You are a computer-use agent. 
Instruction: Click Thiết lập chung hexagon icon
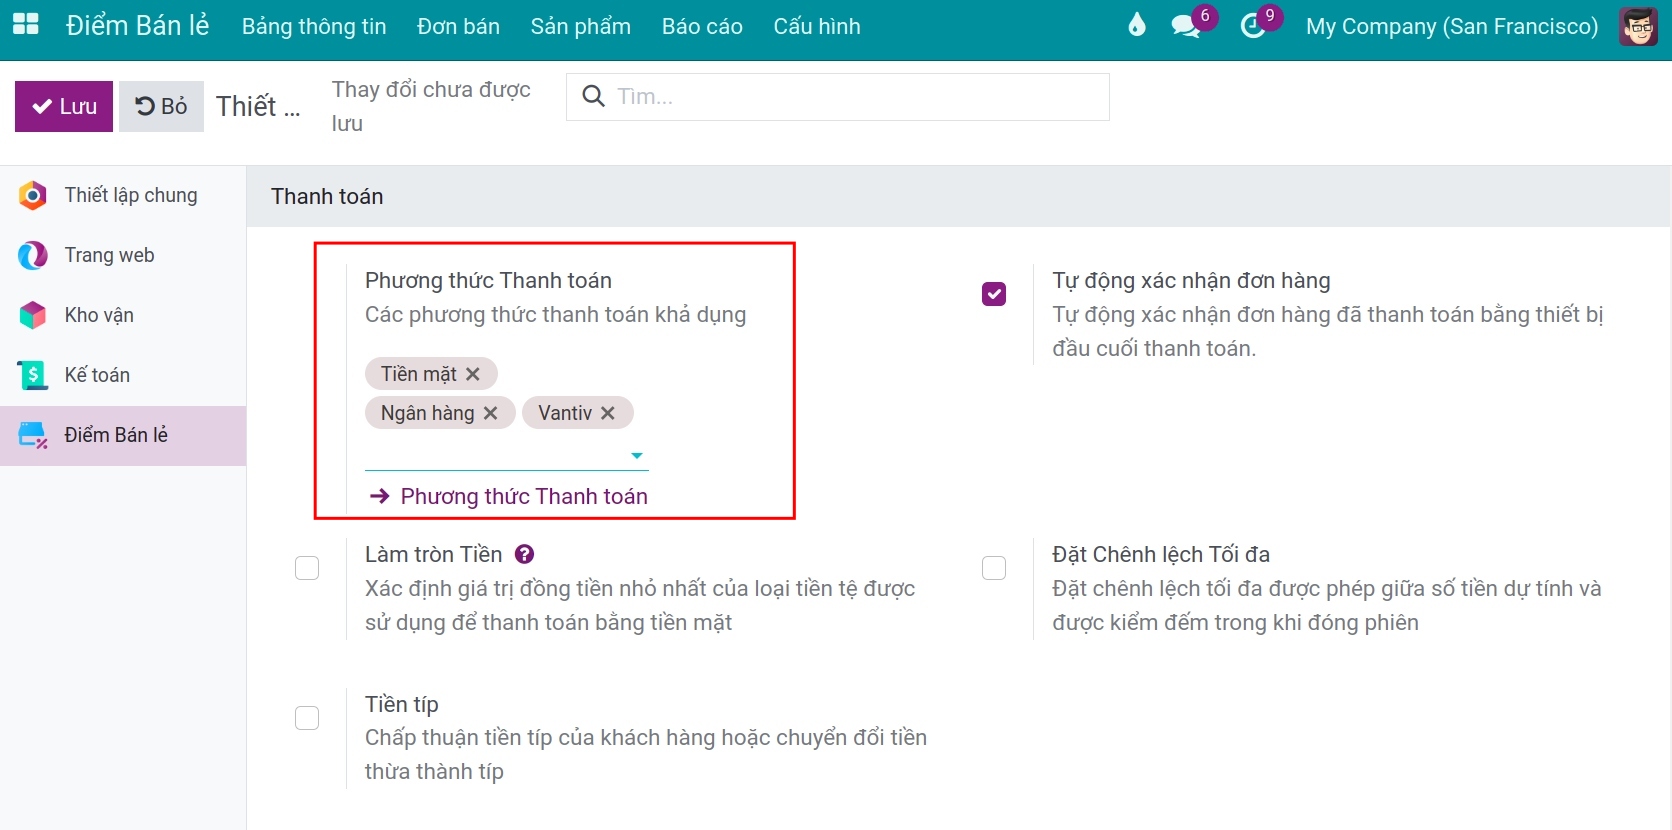pos(33,196)
